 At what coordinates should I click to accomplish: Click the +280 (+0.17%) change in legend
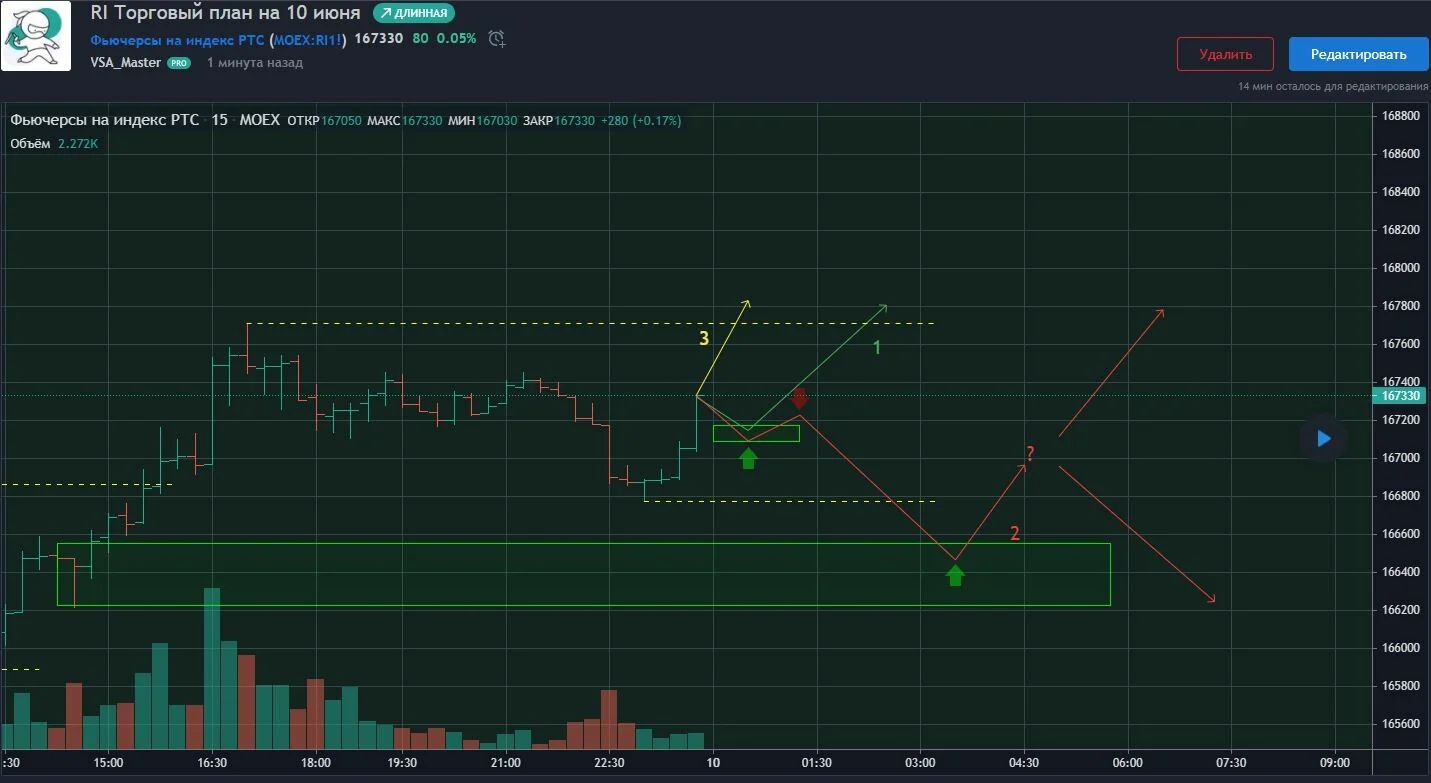[x=640, y=121]
